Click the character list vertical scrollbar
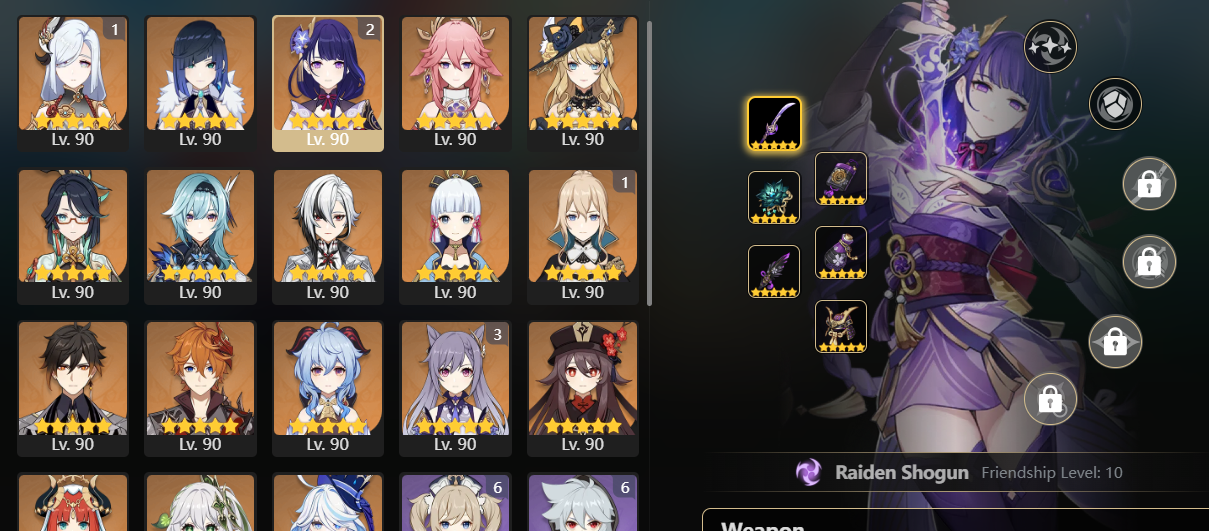Screen dimensions: 1209x531 click(651, 163)
